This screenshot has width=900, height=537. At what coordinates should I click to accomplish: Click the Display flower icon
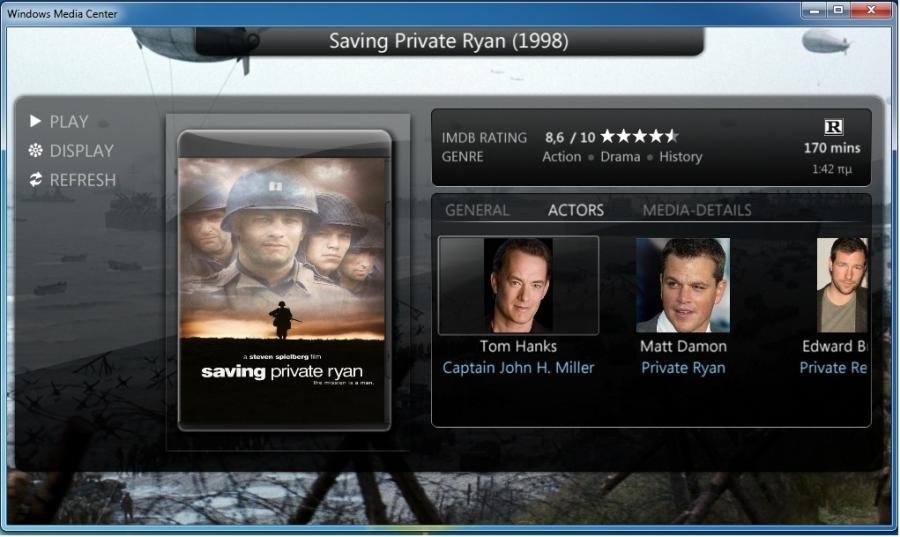pos(36,150)
